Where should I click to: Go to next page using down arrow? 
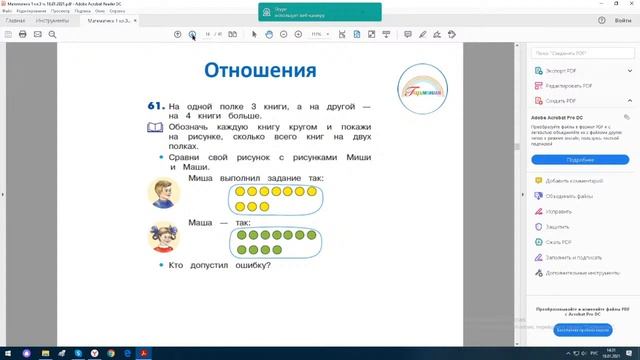pos(192,34)
